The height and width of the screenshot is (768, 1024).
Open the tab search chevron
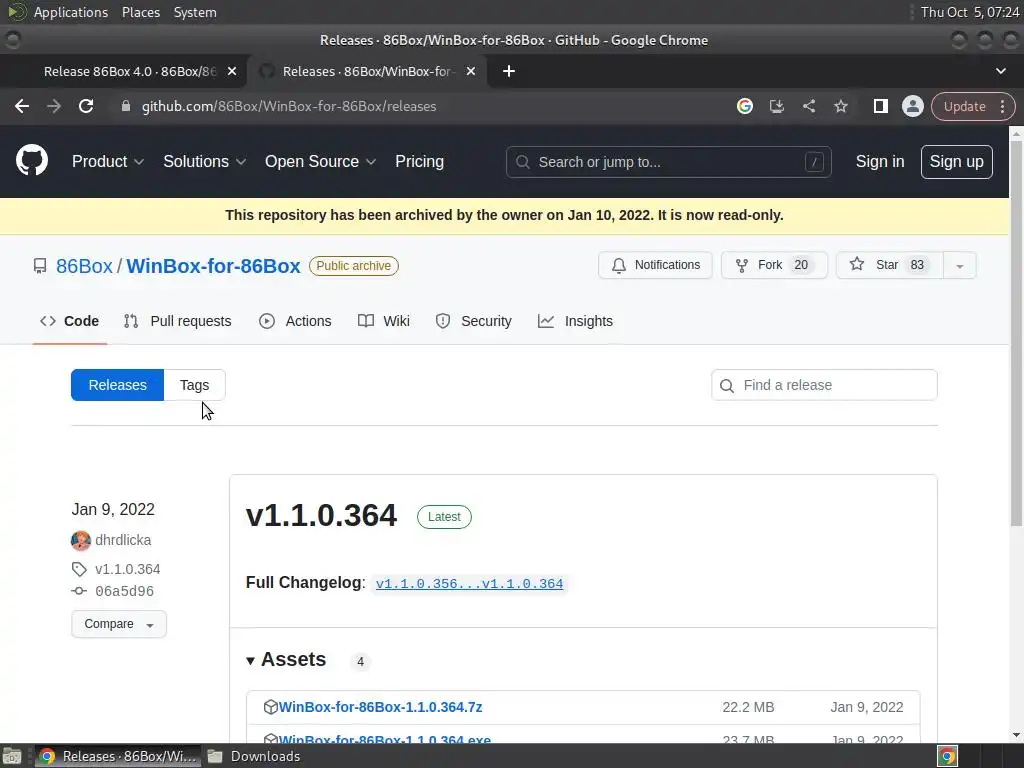1000,71
